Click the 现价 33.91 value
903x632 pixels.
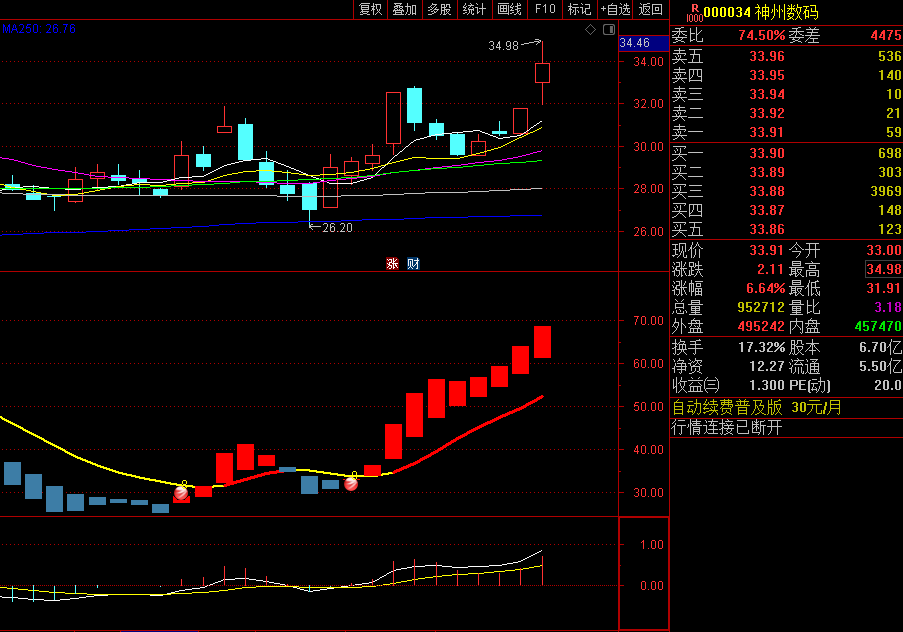pyautogui.click(x=767, y=250)
